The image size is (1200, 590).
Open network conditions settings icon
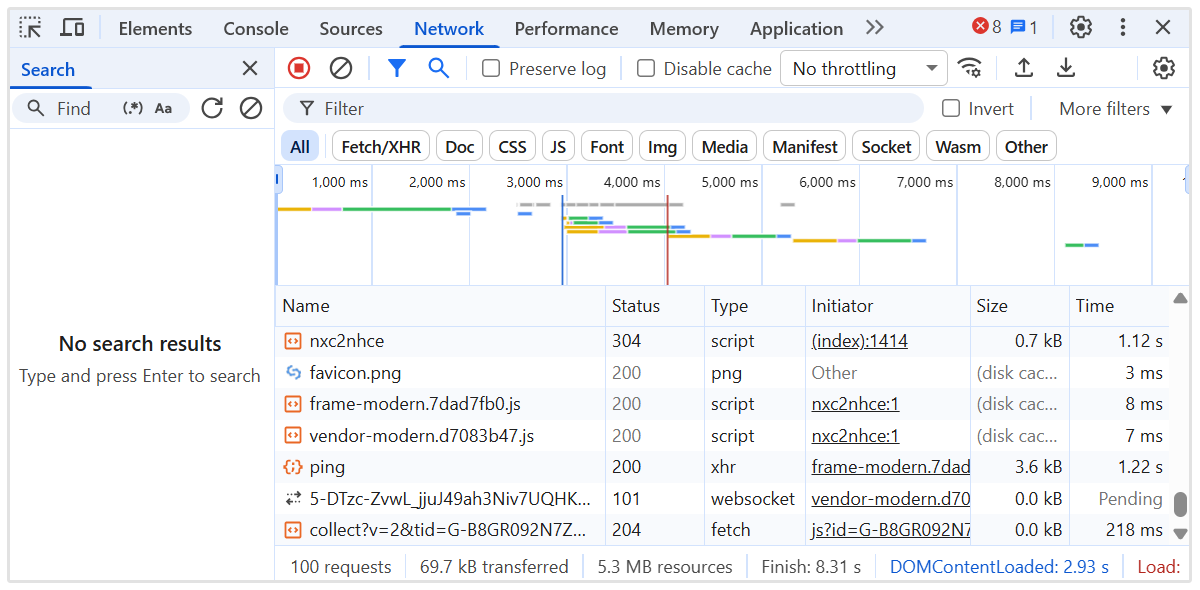pyautogui.click(x=970, y=68)
